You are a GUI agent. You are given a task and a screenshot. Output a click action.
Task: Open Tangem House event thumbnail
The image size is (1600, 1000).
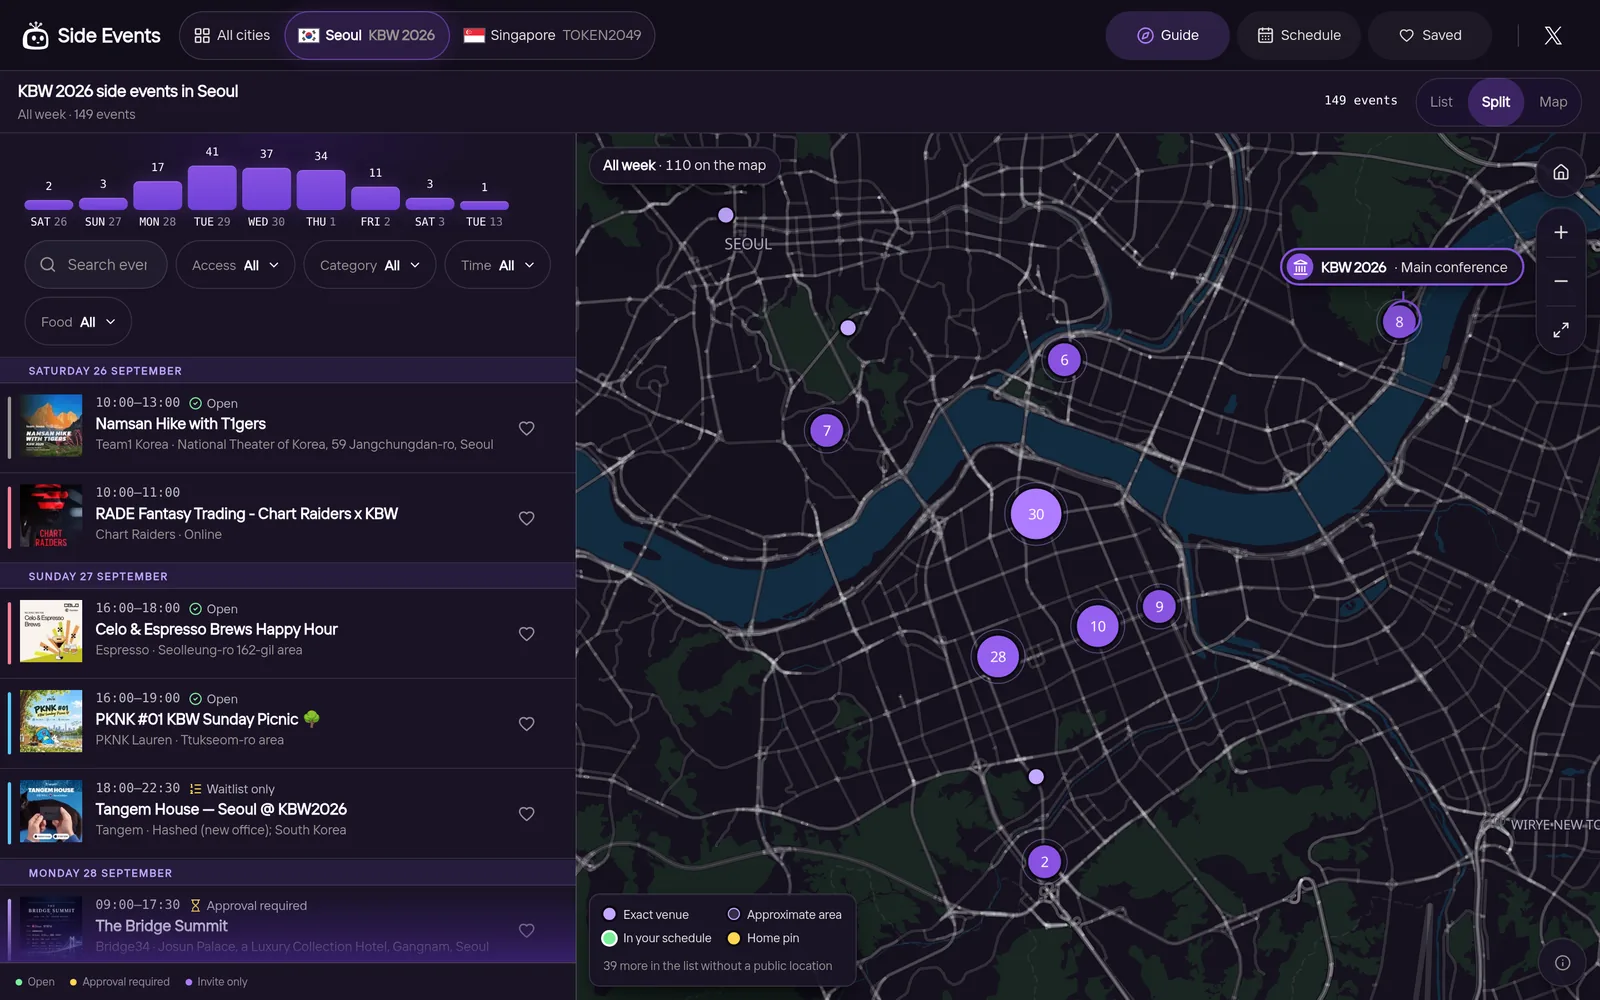(51, 812)
